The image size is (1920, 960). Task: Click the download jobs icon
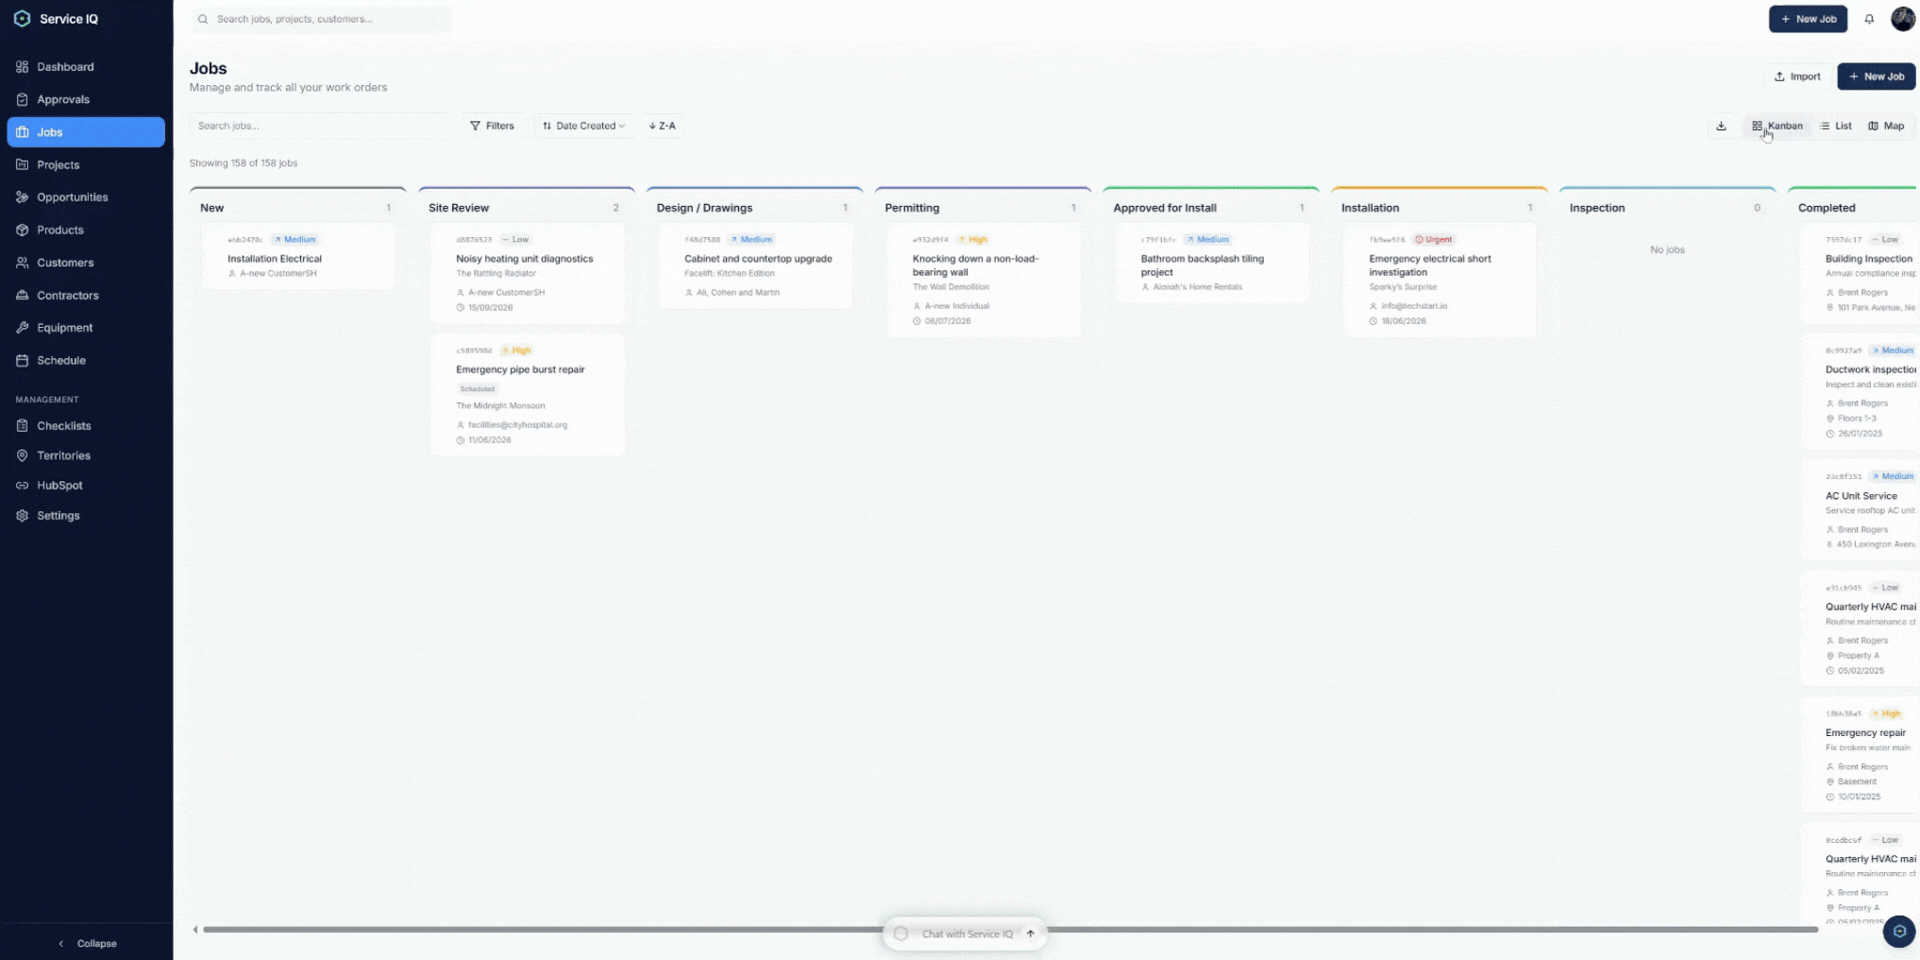coord(1721,126)
